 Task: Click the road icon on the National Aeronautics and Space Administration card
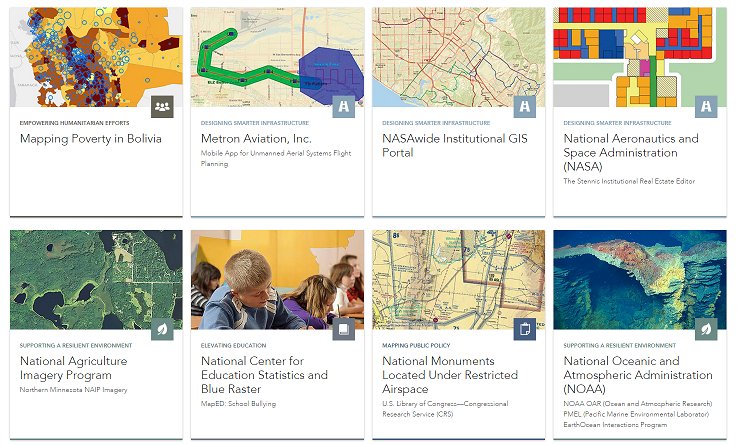coord(706,107)
